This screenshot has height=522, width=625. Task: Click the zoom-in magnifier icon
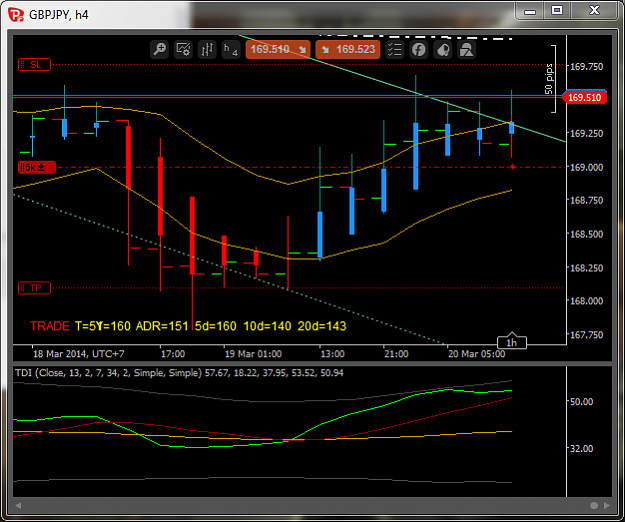pyautogui.click(x=159, y=49)
